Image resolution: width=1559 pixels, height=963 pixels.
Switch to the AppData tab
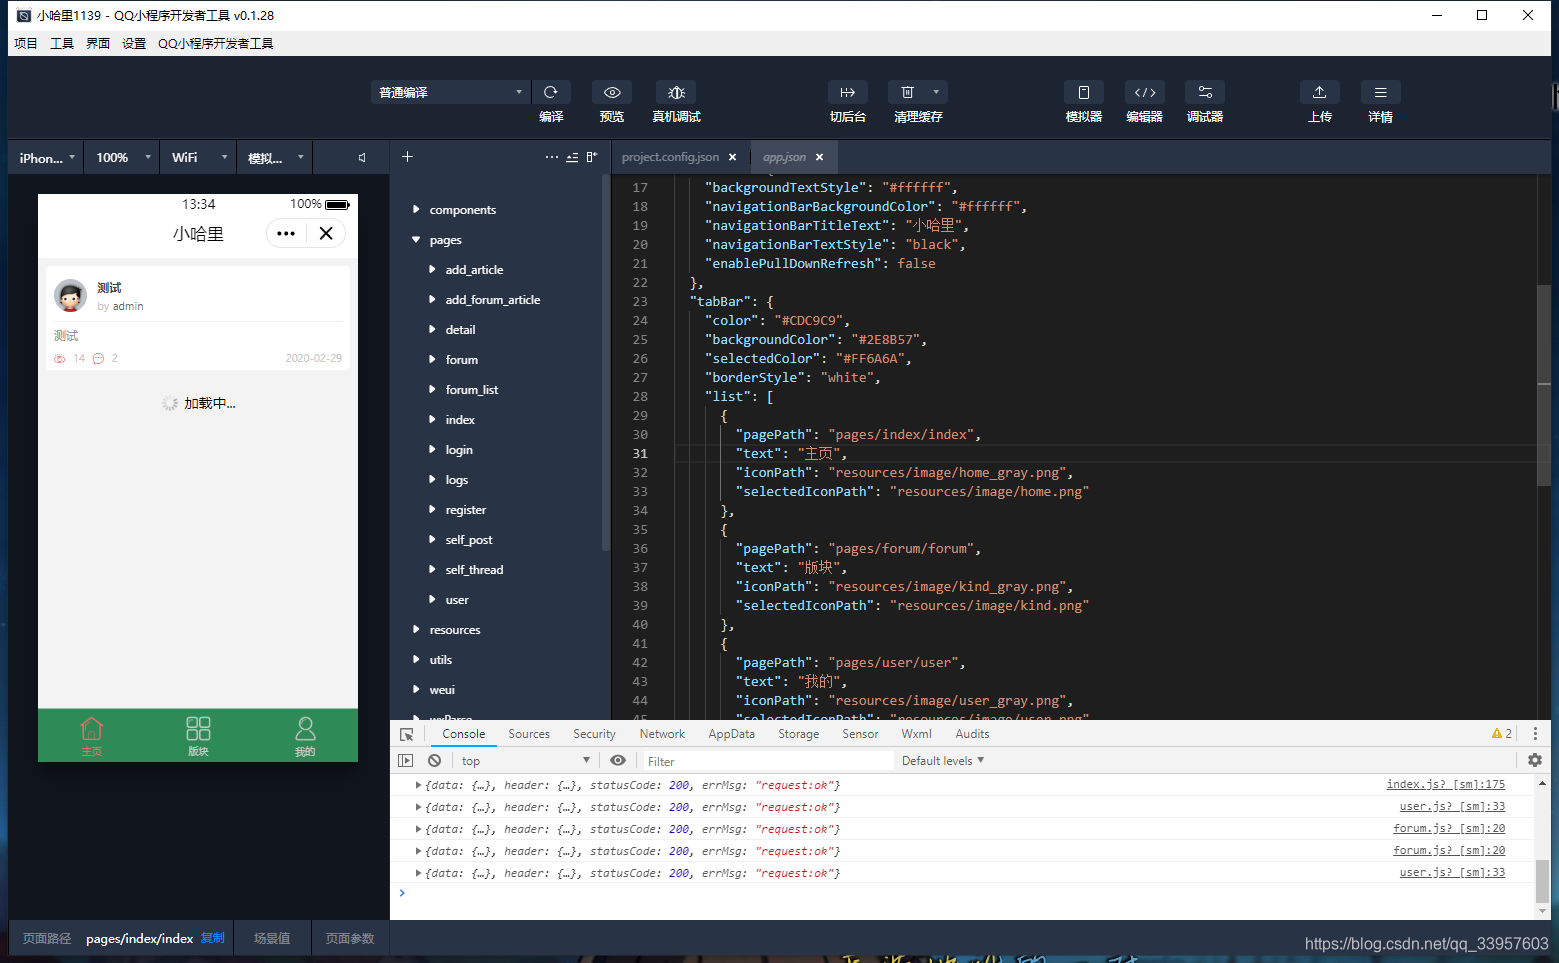click(732, 733)
